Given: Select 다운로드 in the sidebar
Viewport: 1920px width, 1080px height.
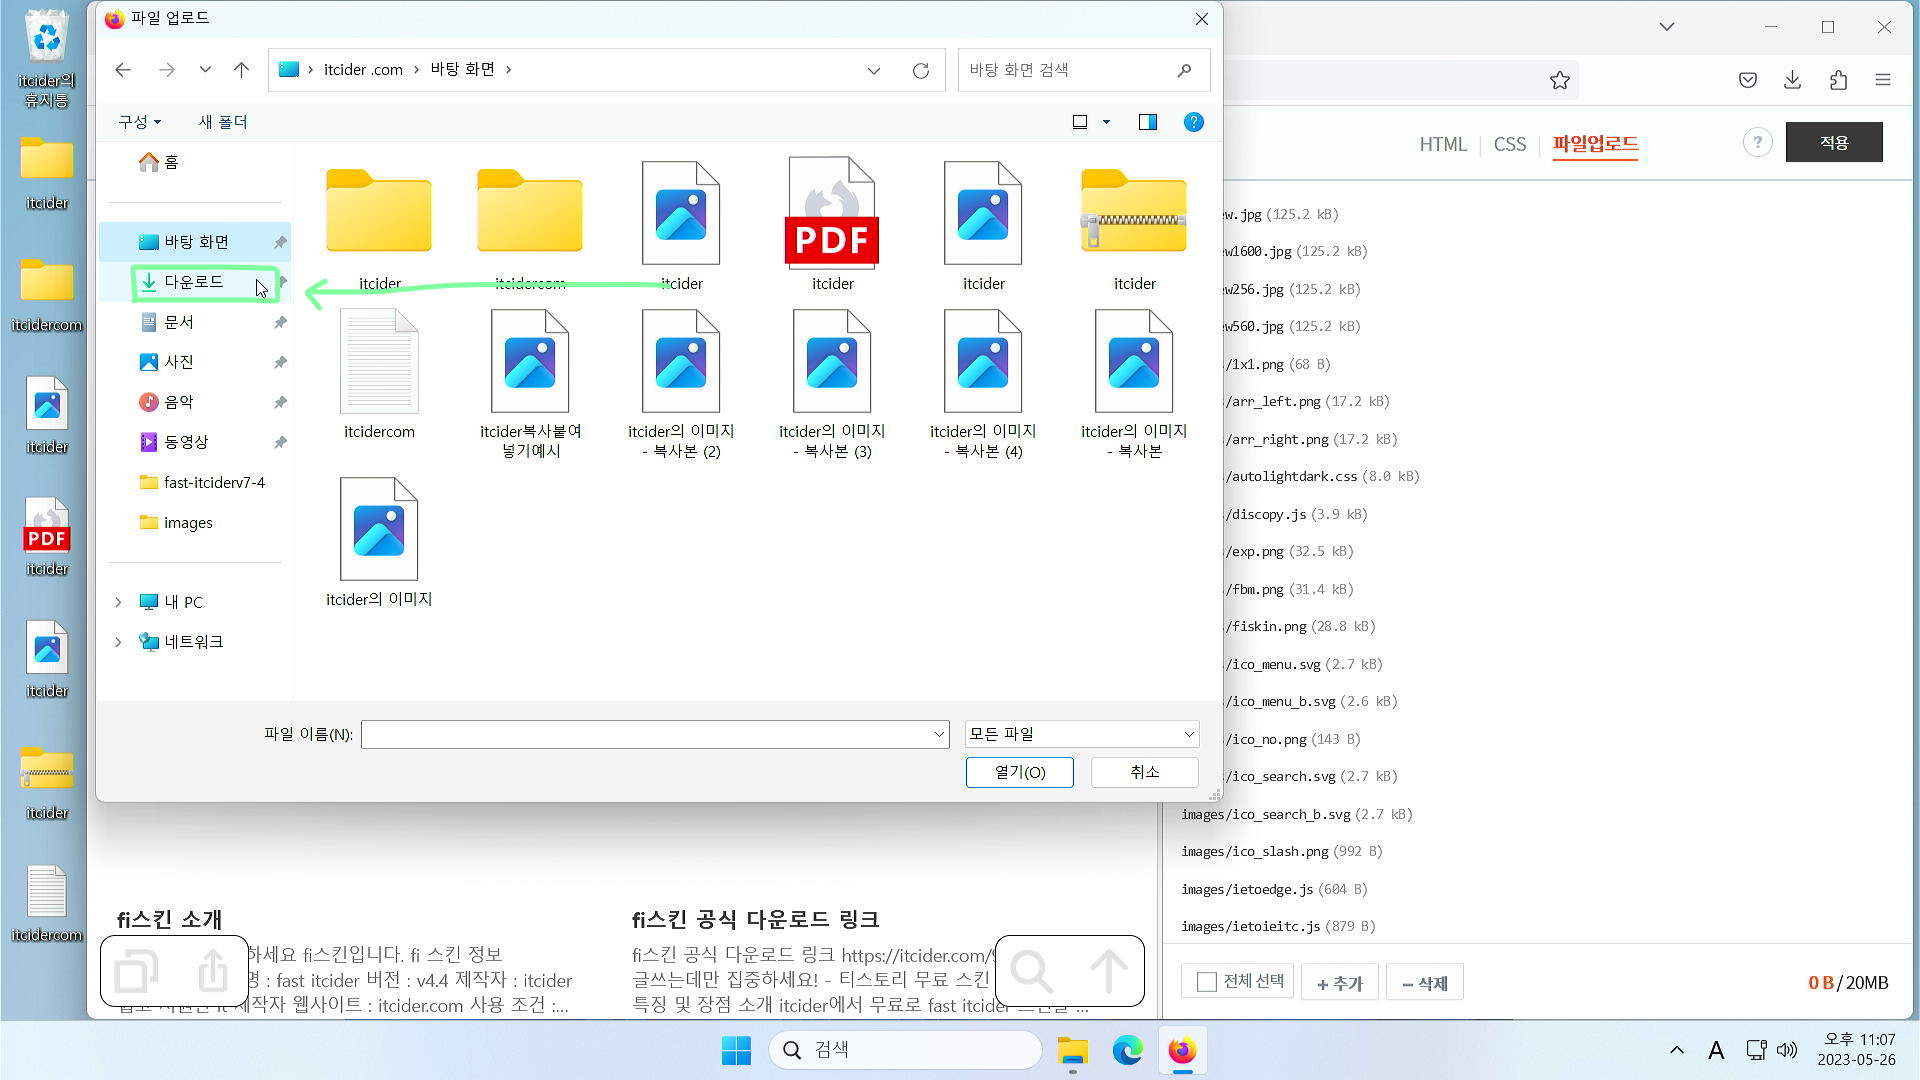Looking at the screenshot, I should (x=193, y=282).
